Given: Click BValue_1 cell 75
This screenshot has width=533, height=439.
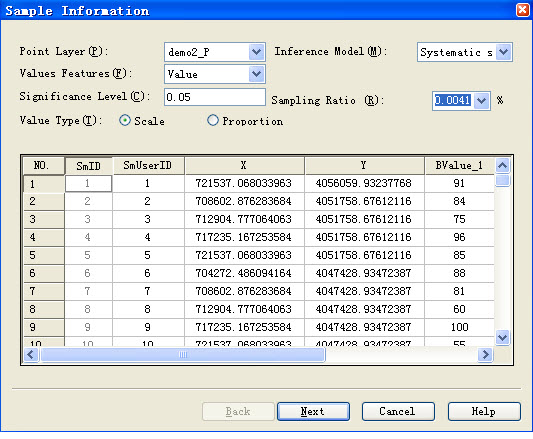Looking at the screenshot, I should pos(460,219).
